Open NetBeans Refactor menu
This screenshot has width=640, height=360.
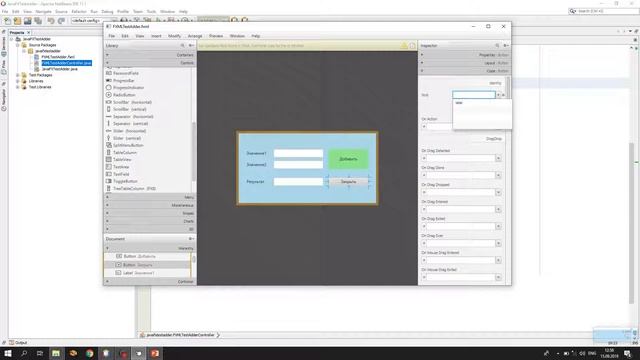click(79, 11)
